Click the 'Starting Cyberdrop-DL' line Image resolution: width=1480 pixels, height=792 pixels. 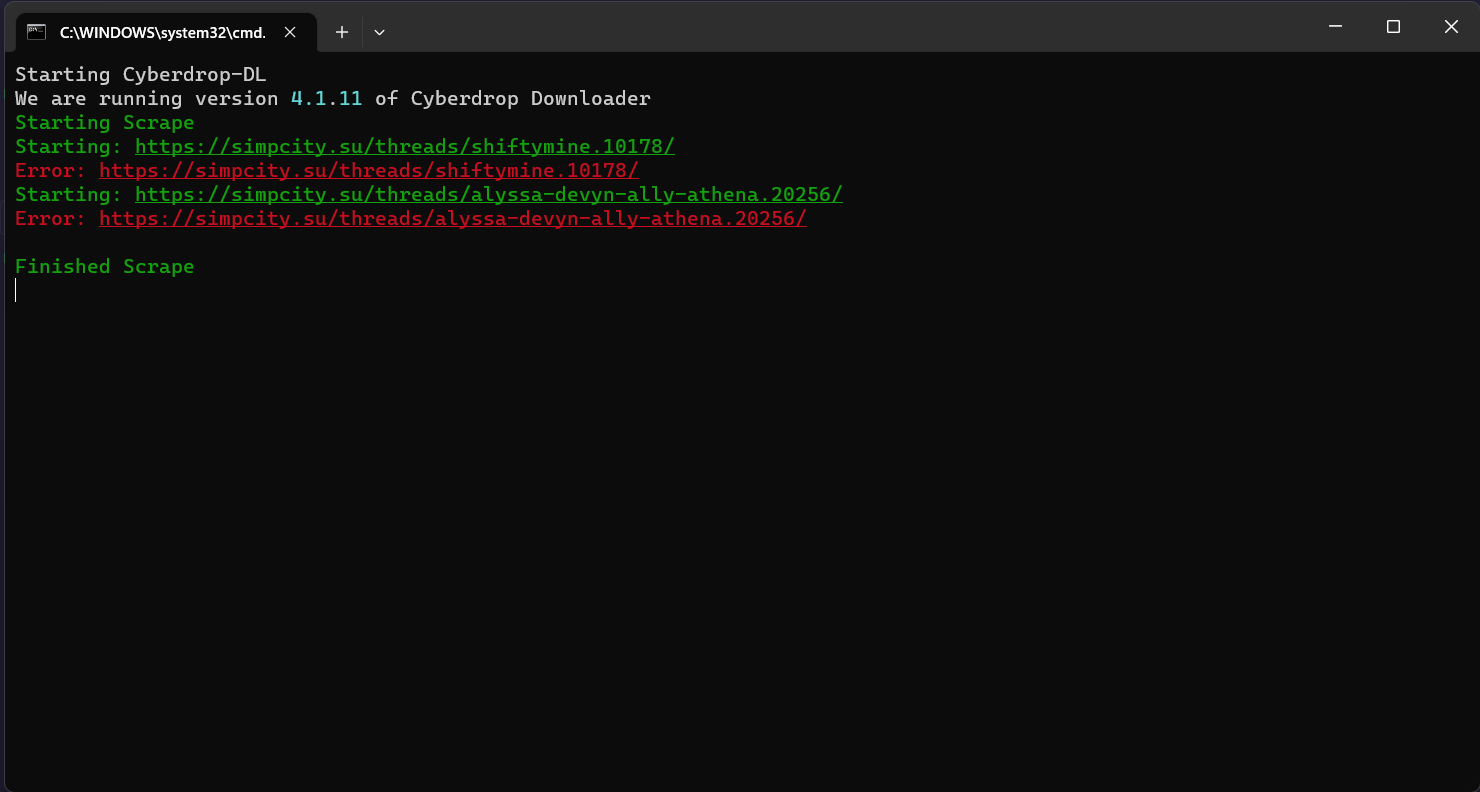(141, 74)
